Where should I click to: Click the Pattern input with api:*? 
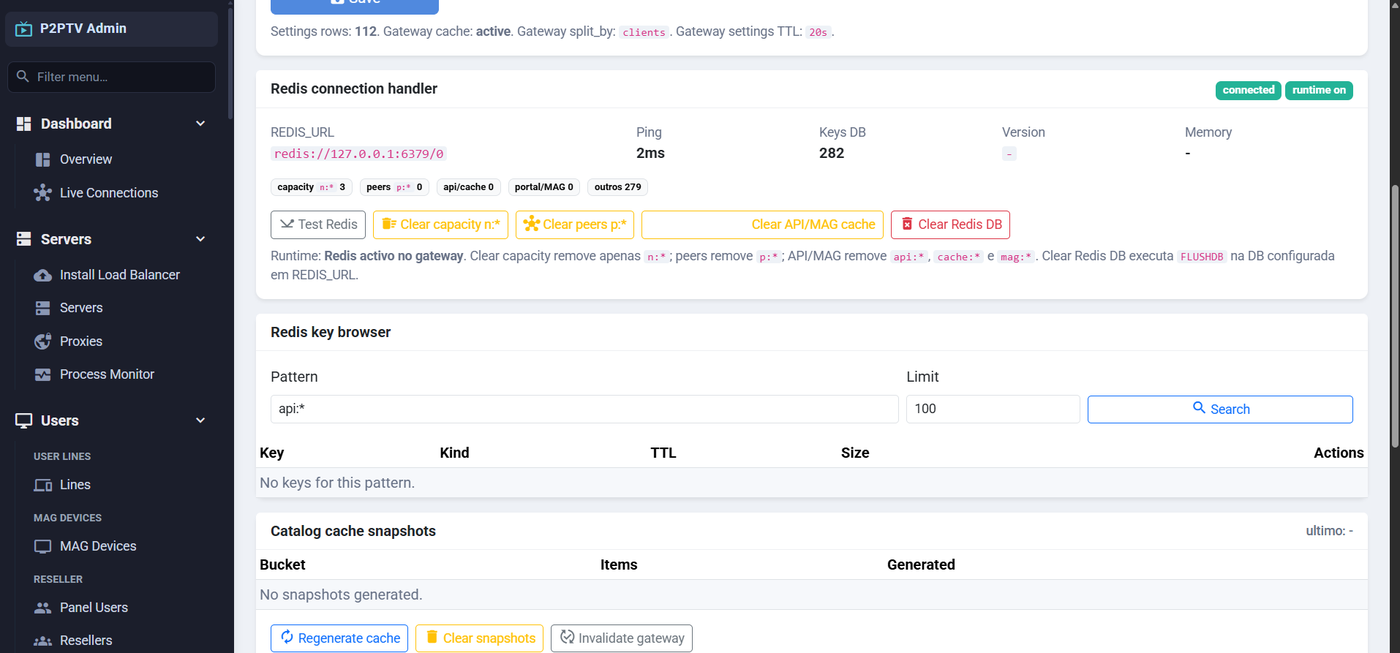585,409
